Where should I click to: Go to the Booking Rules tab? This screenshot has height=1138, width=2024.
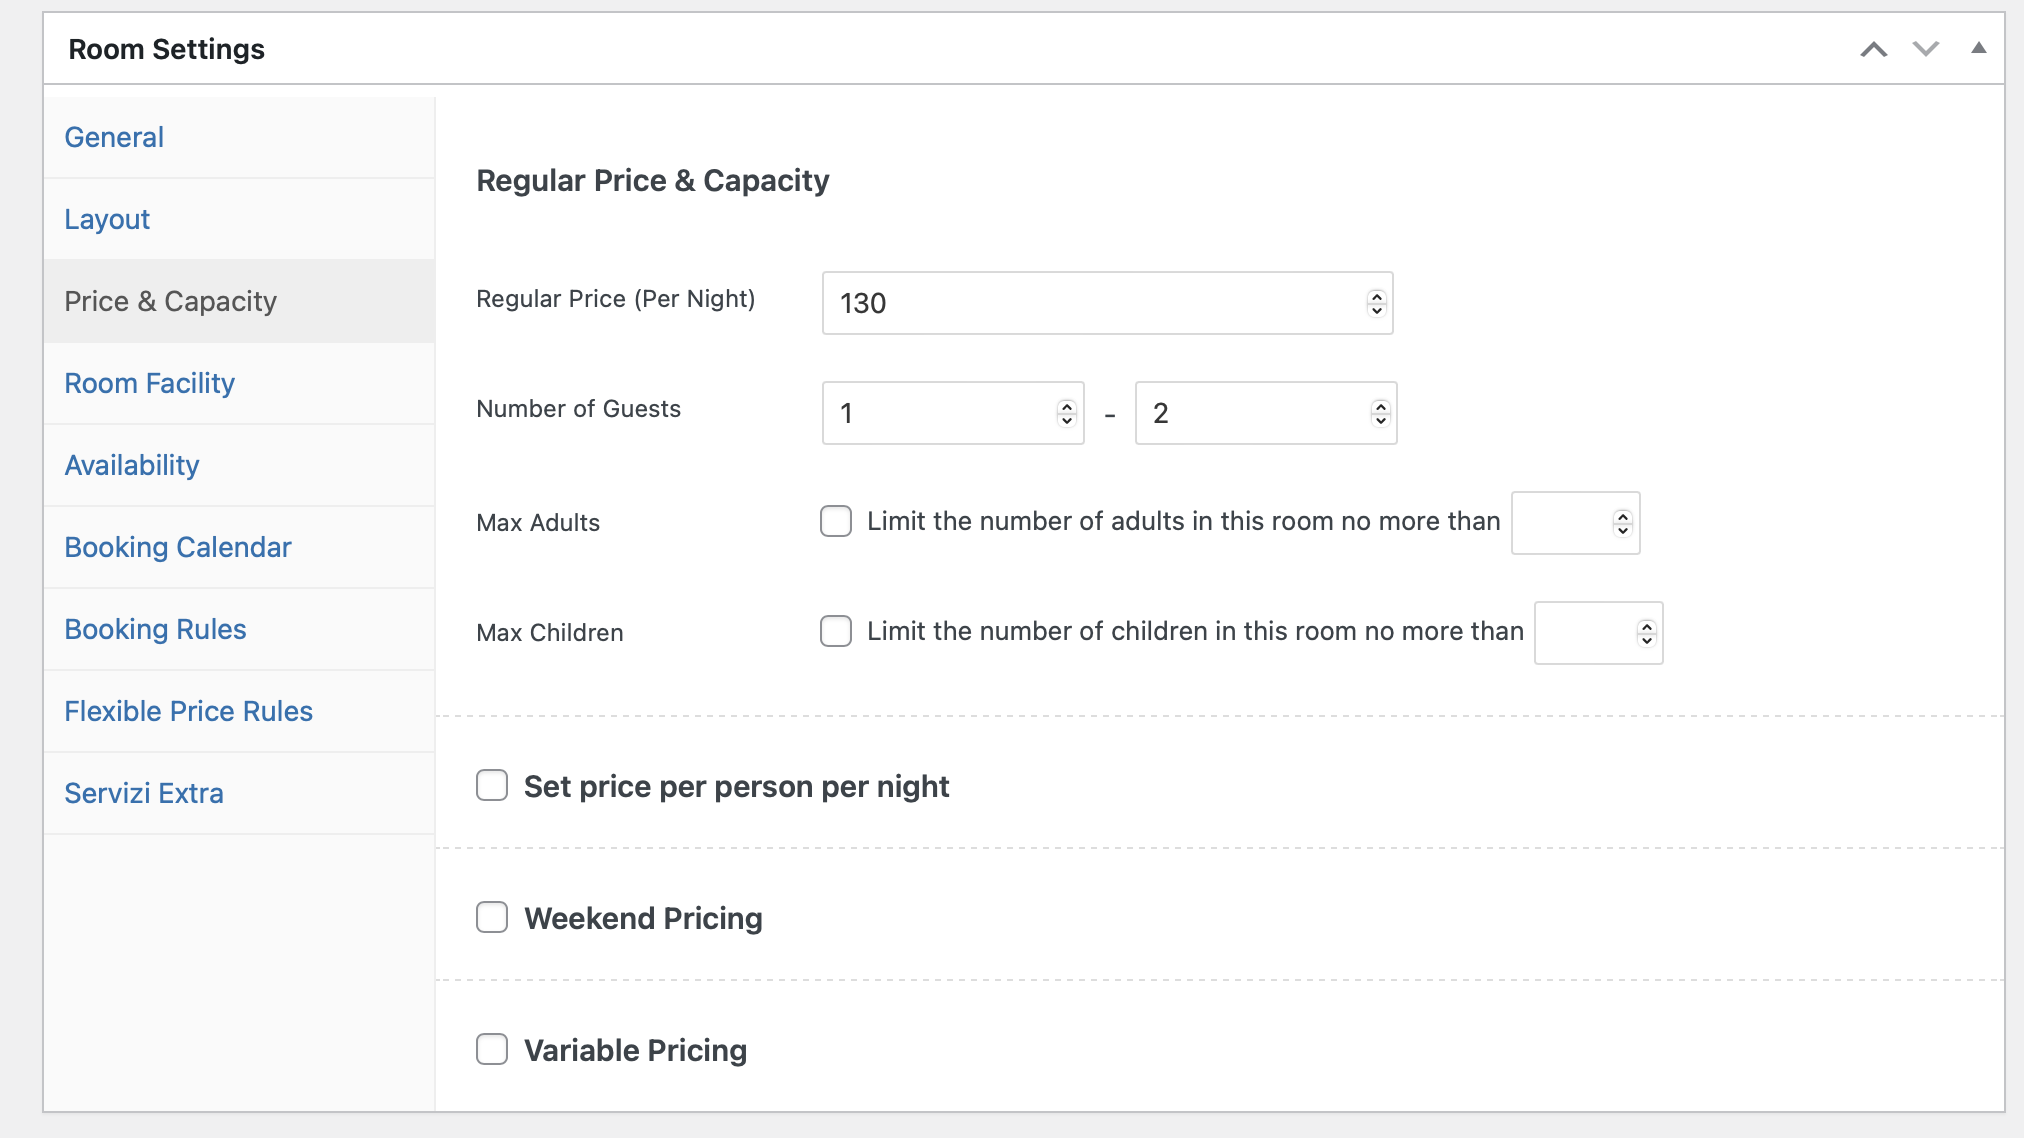click(x=239, y=629)
